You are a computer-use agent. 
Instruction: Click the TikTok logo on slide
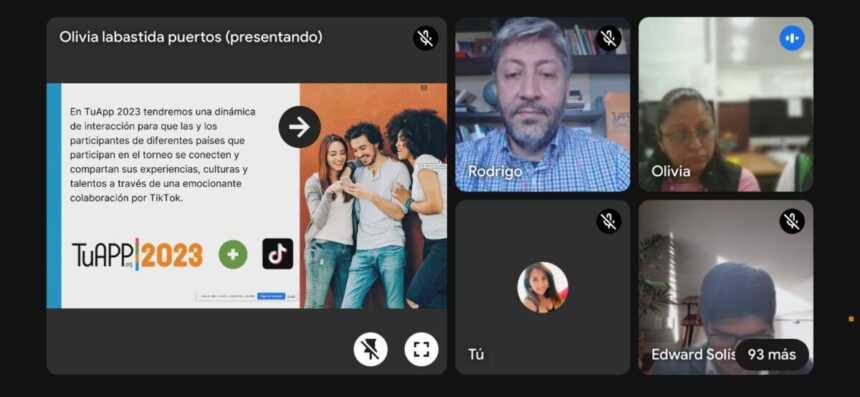click(278, 254)
